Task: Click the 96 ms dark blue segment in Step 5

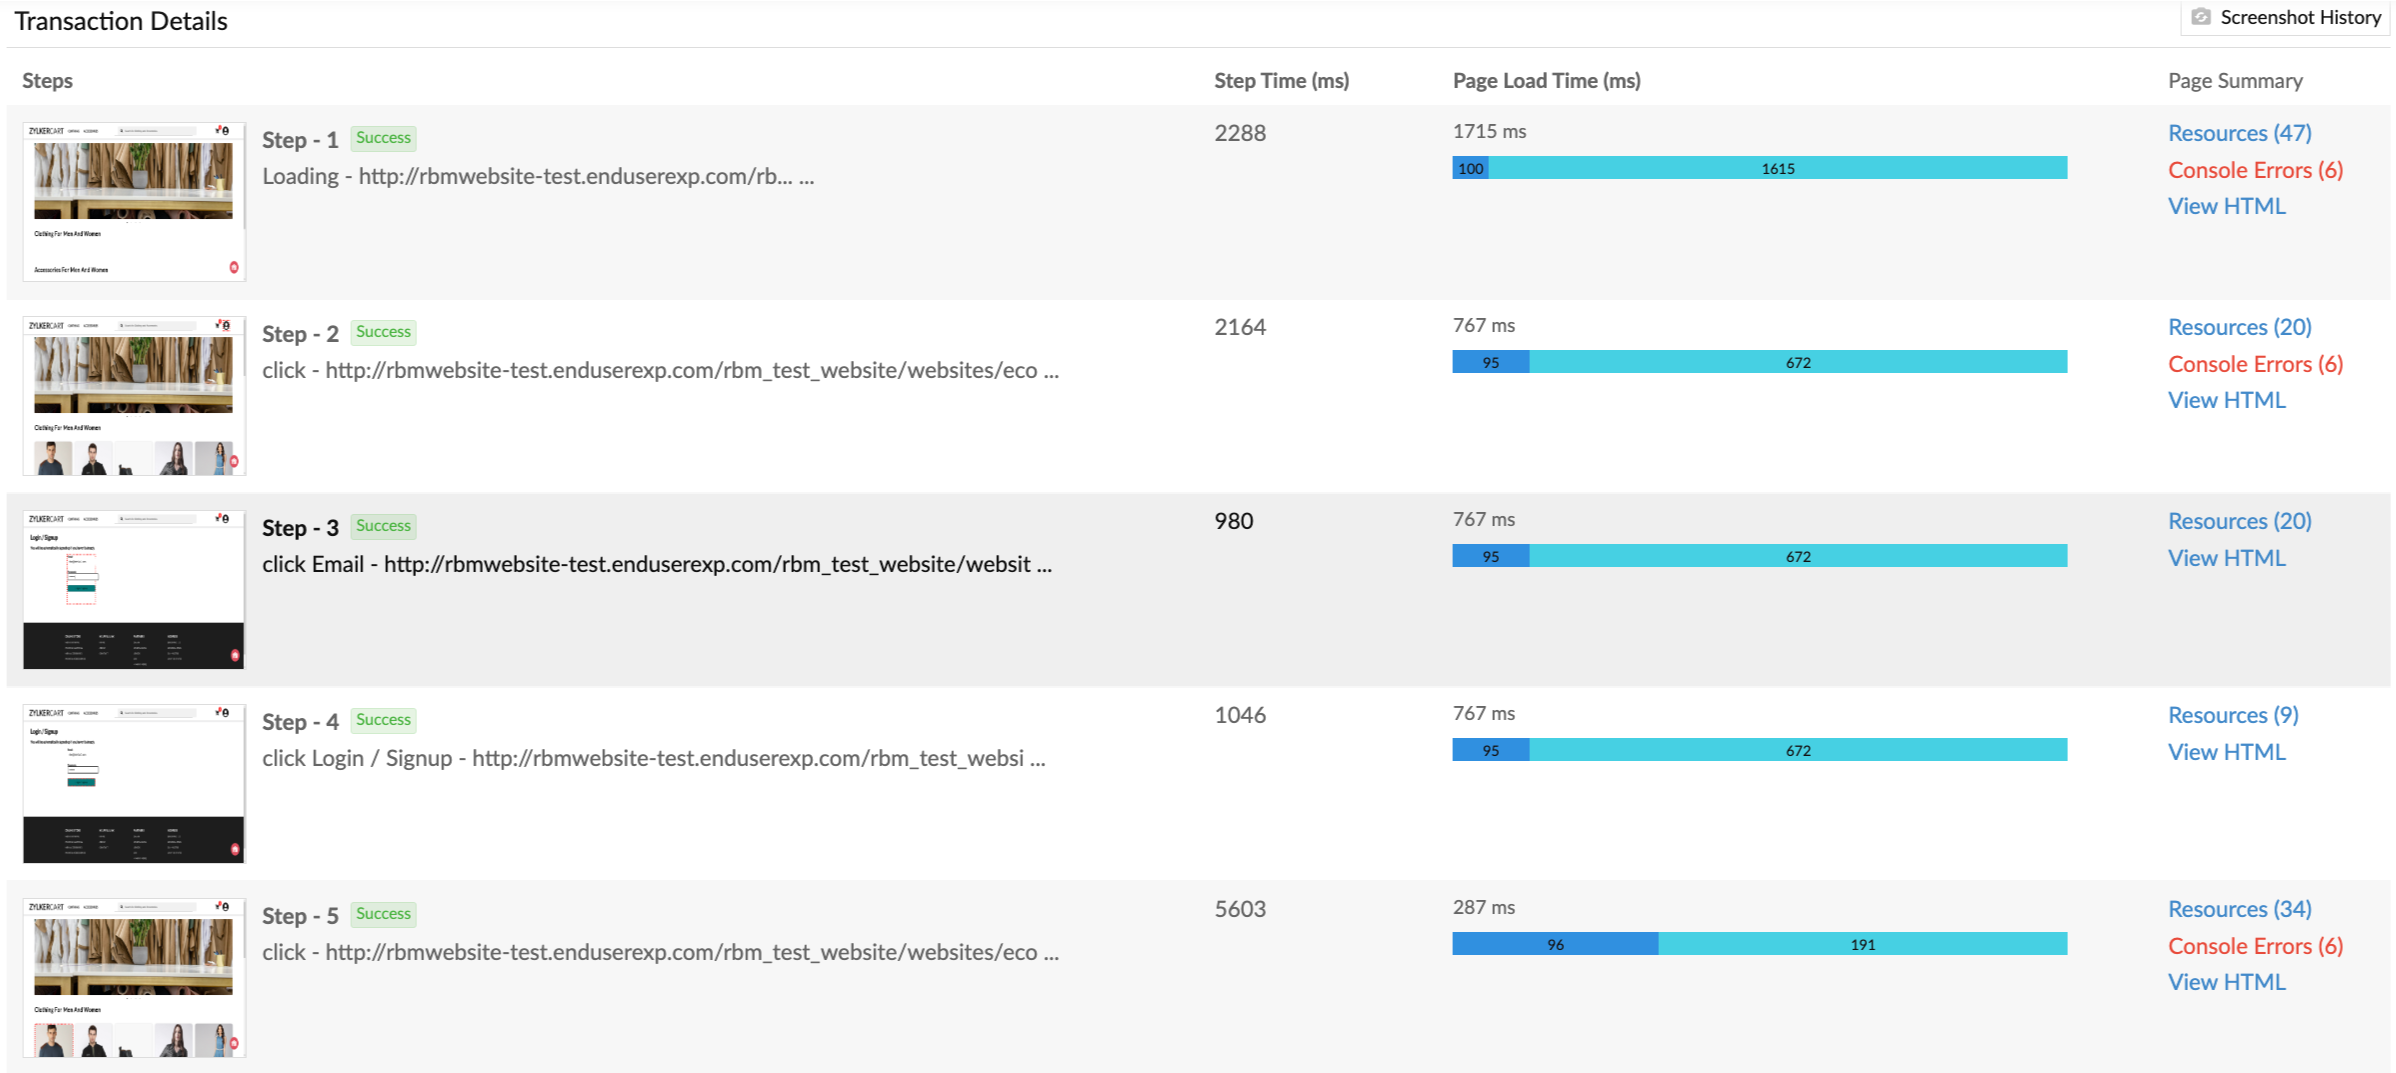Action: point(1554,944)
